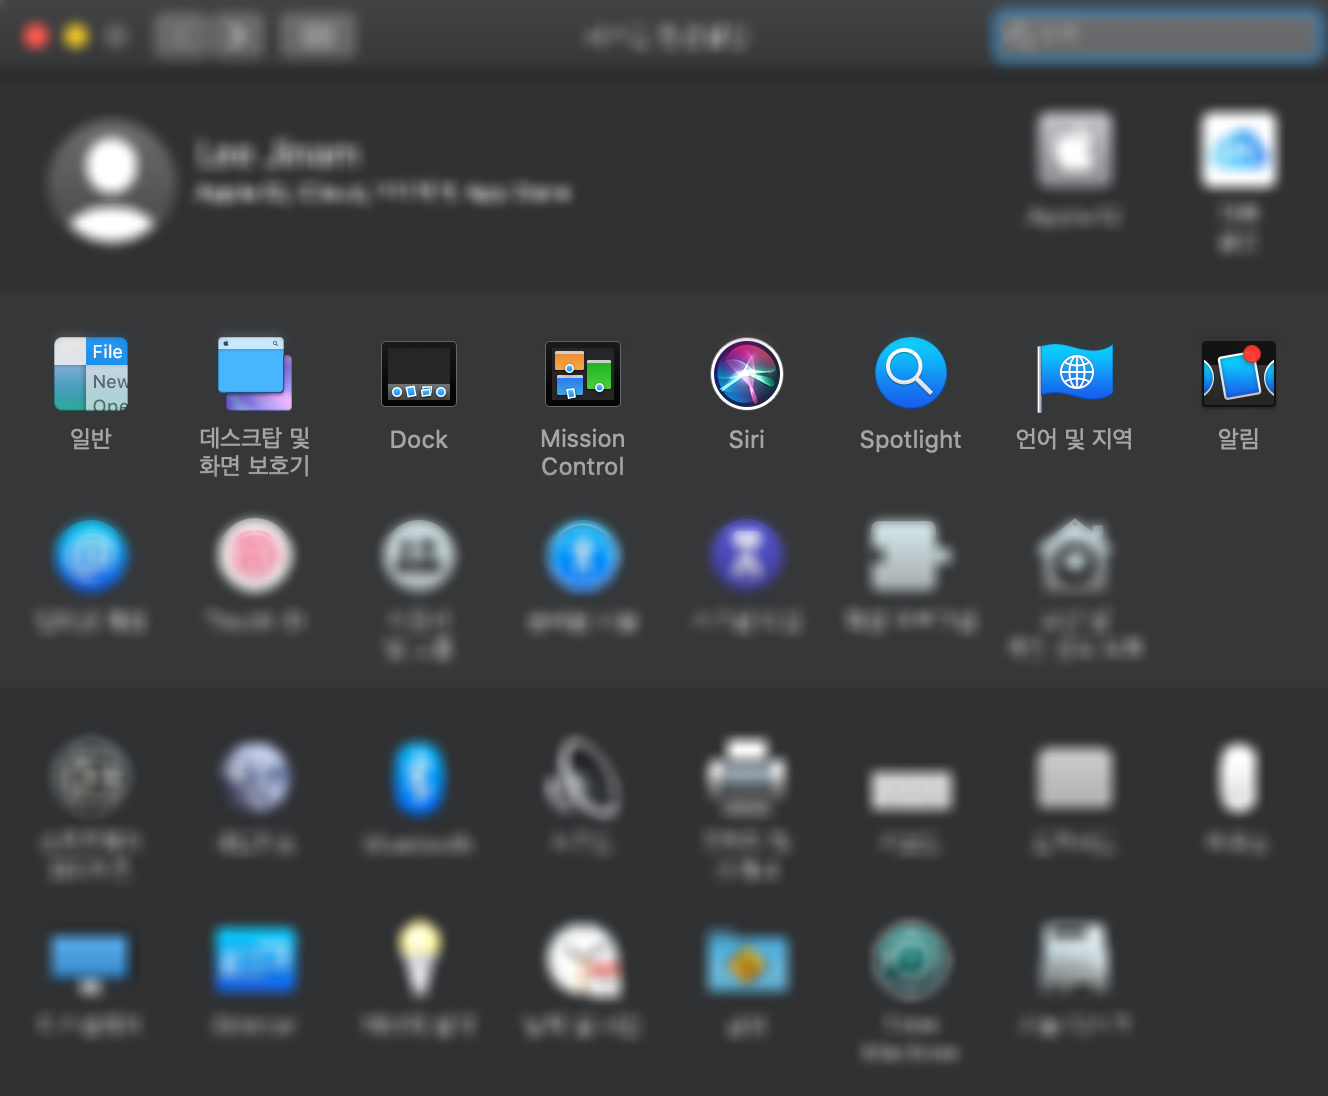The image size is (1328, 1096).
Task: Open the Startup Disk drive icon
Action: [1075, 956]
